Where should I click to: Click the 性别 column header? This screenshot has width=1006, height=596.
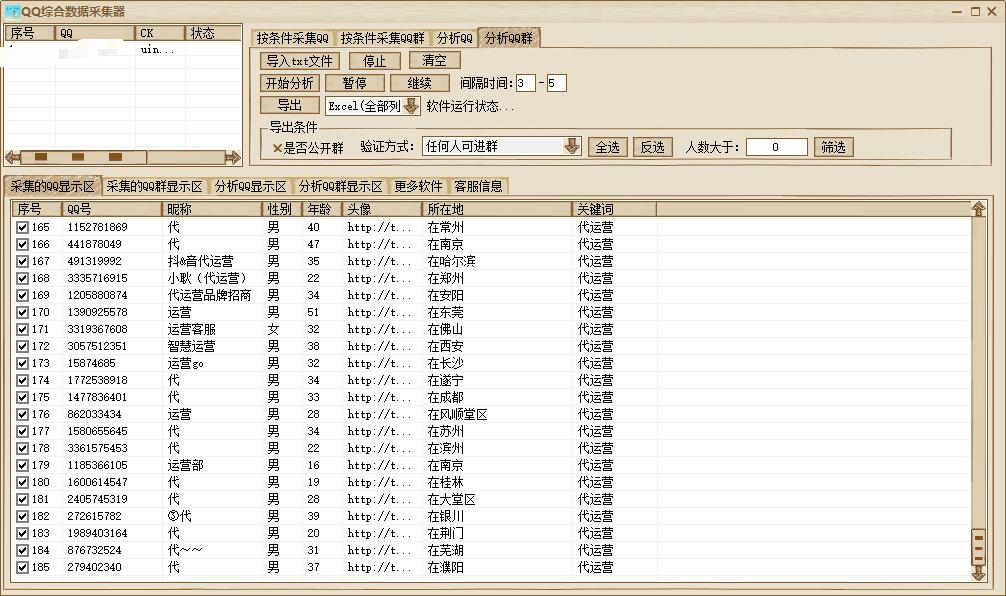coord(282,209)
